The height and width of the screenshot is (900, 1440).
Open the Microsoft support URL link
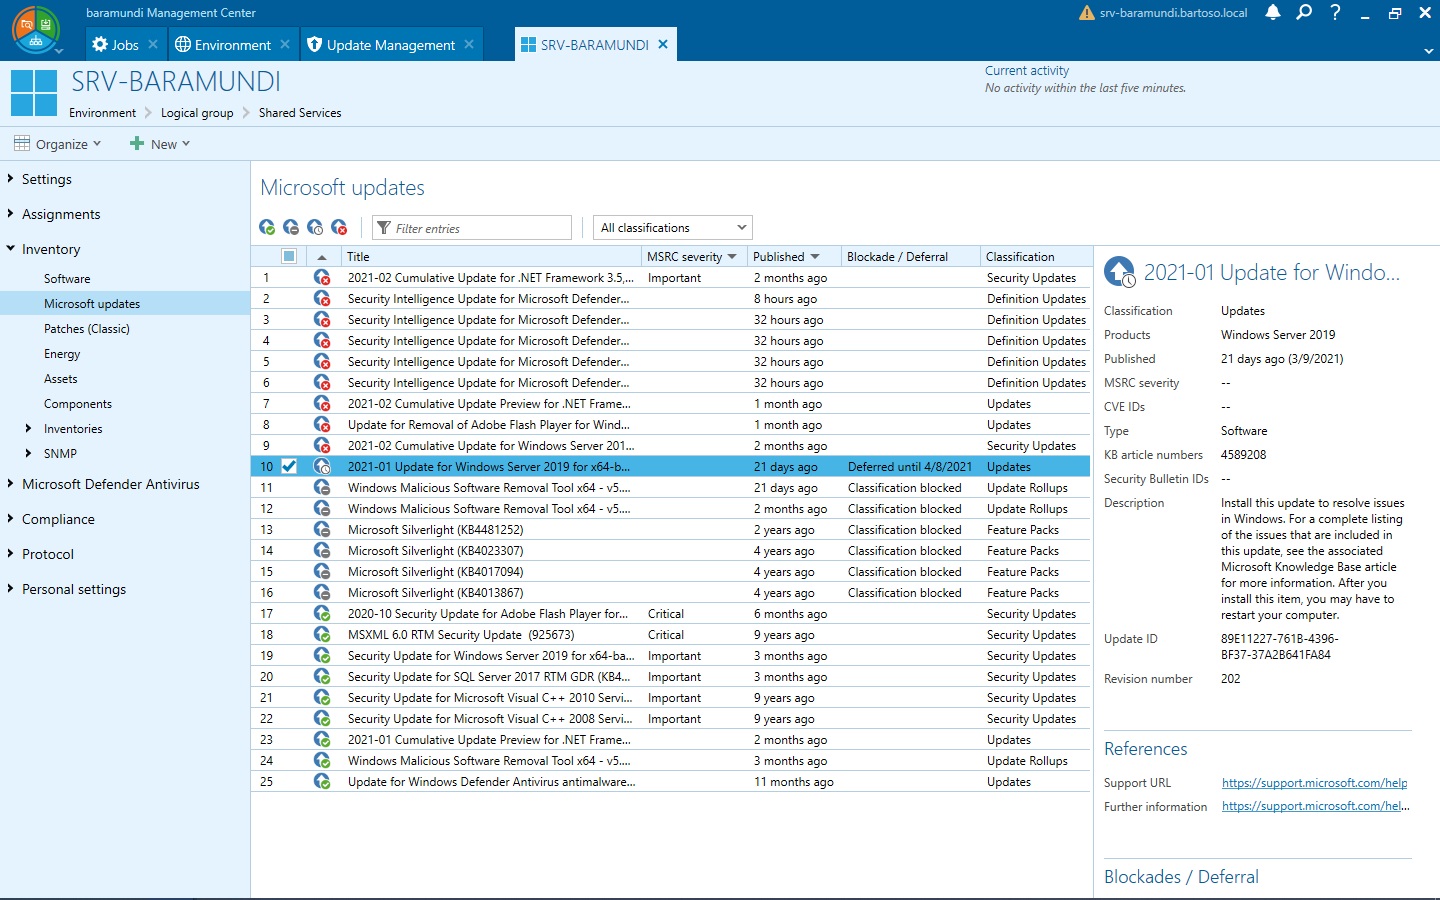pyautogui.click(x=1313, y=782)
